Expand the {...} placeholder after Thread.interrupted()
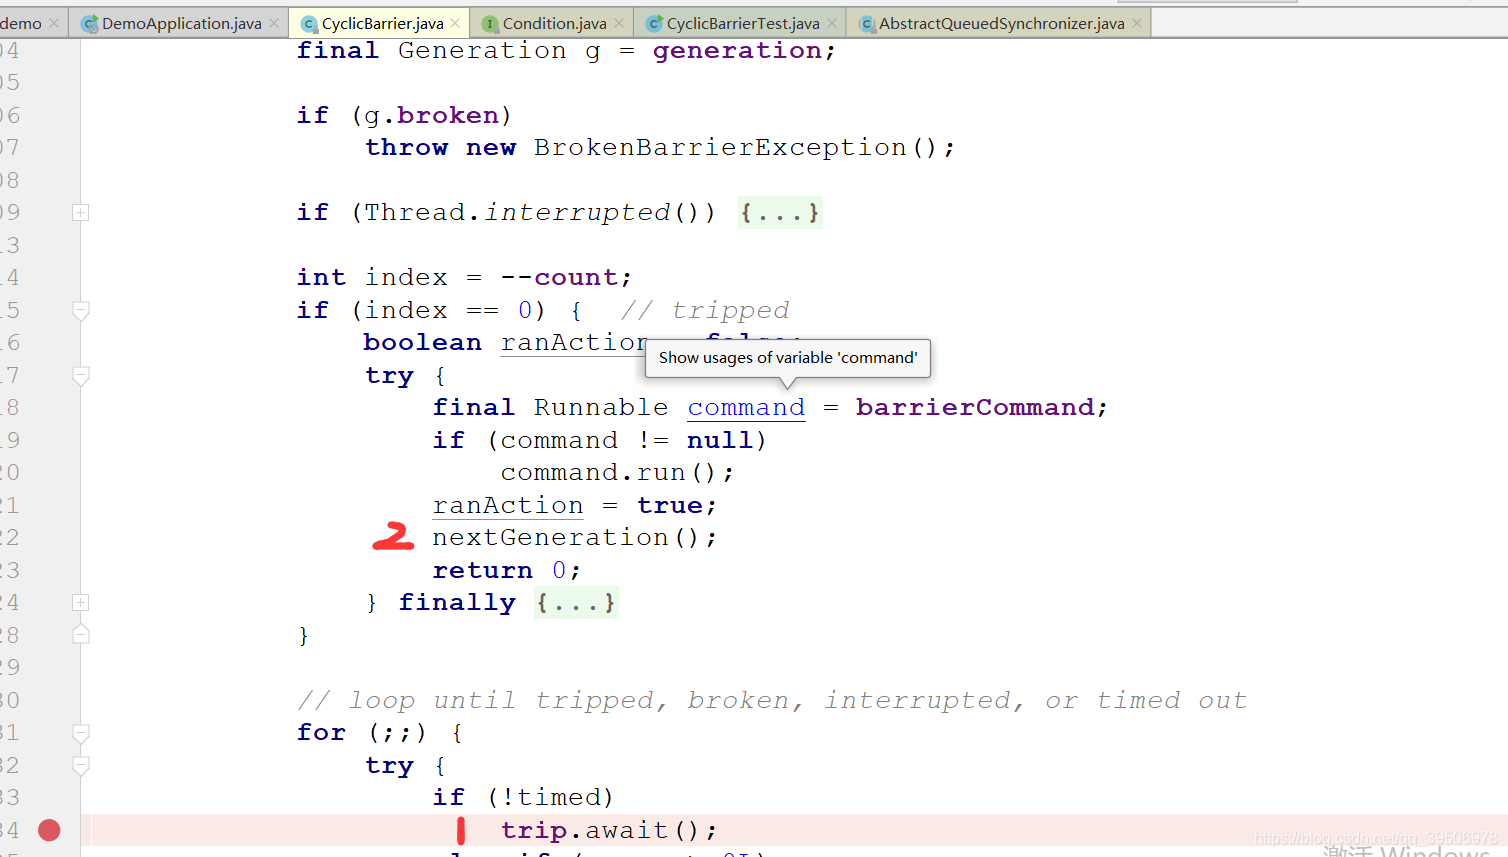This screenshot has height=857, width=1508. click(780, 212)
